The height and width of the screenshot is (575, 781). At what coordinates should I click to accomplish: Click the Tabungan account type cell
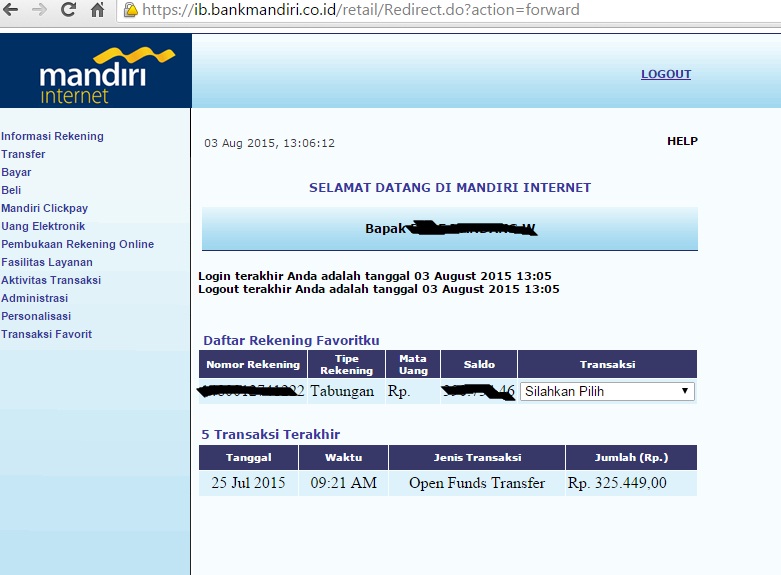[347, 391]
